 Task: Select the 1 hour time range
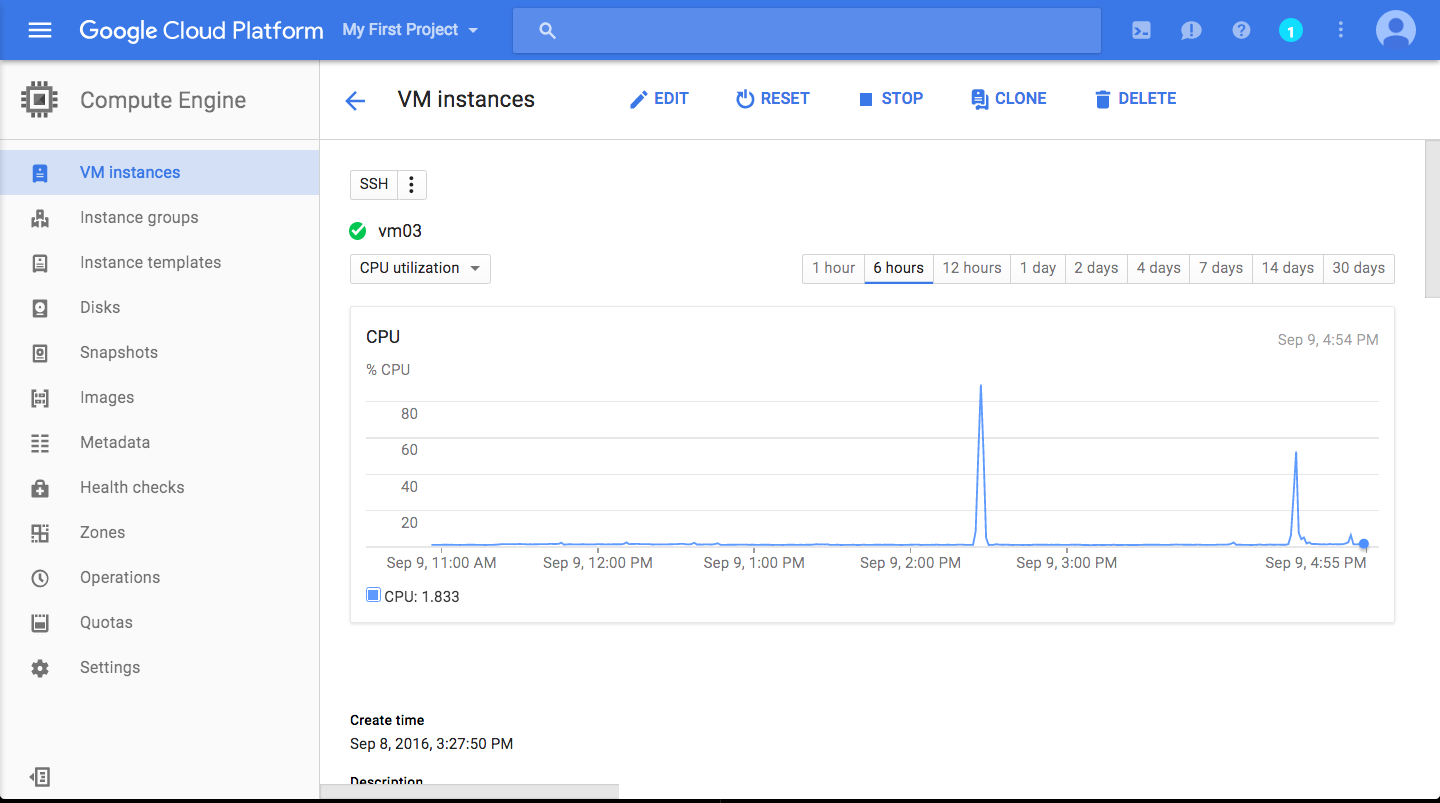click(x=833, y=268)
